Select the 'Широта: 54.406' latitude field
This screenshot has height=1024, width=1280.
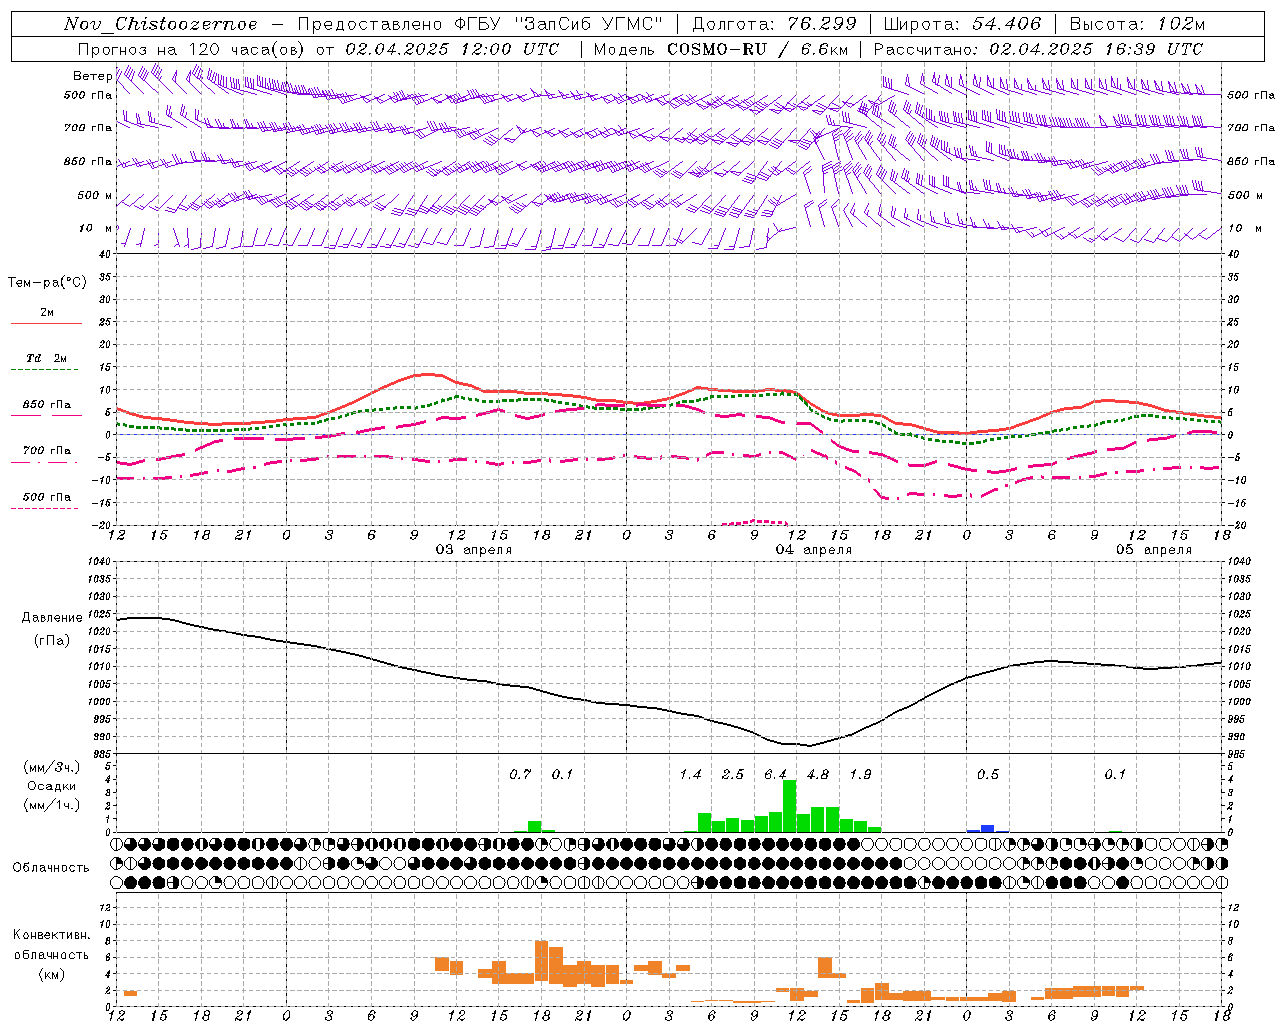click(x=962, y=24)
